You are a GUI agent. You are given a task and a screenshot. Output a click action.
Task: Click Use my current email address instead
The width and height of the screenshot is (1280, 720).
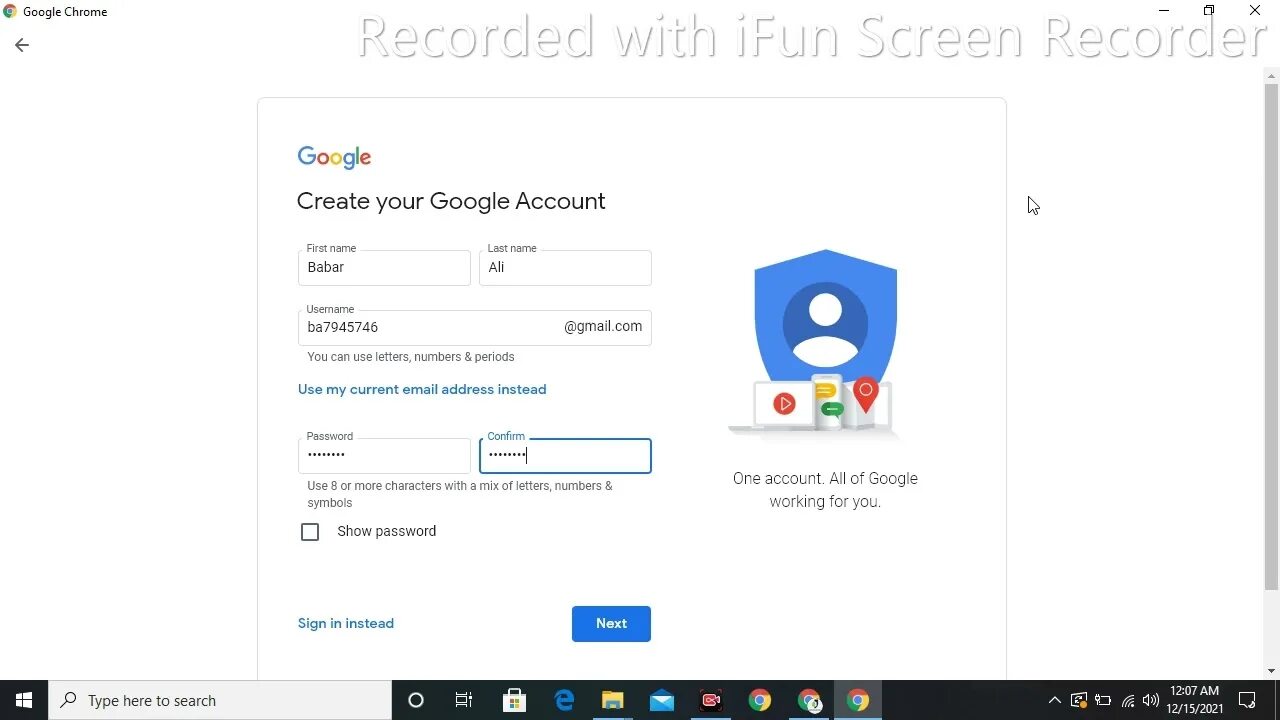pyautogui.click(x=422, y=389)
